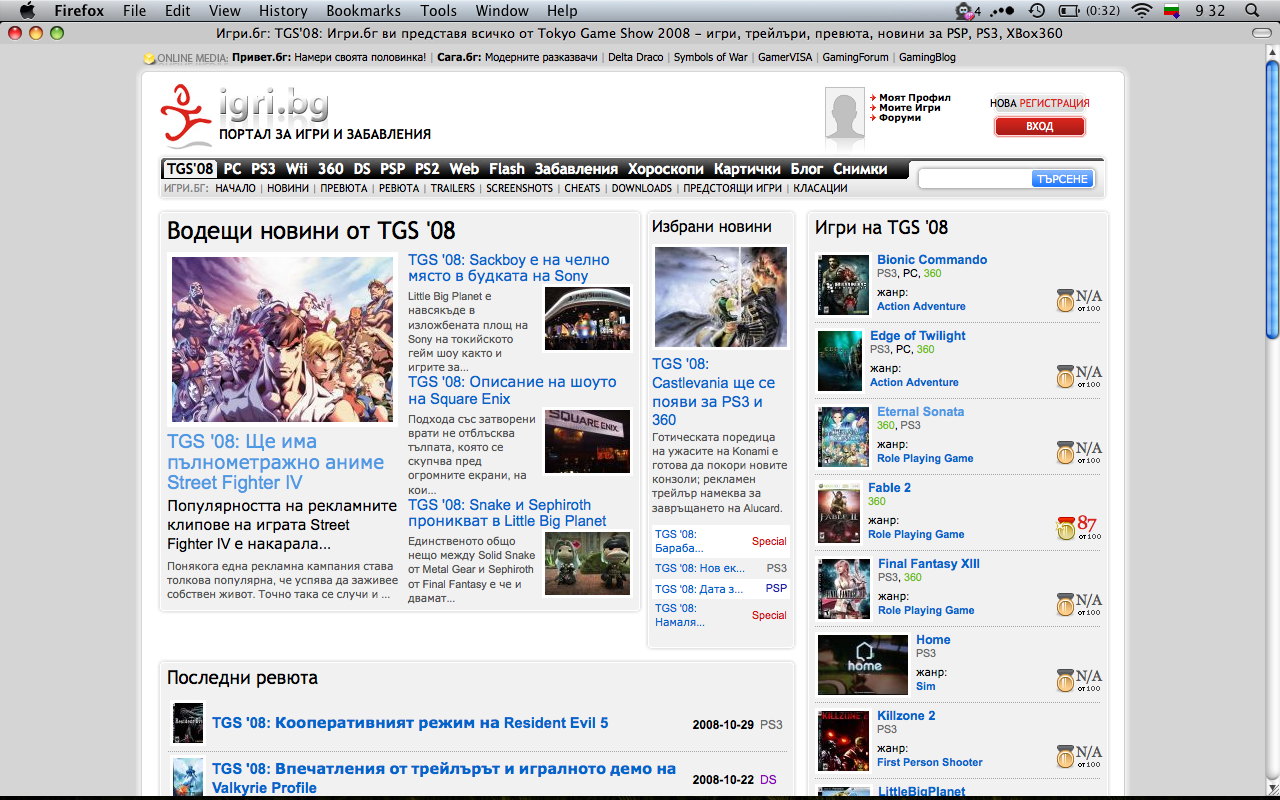This screenshot has width=1280, height=800.
Task: Click the Square Enix booth thumbnail
Action: 587,440
